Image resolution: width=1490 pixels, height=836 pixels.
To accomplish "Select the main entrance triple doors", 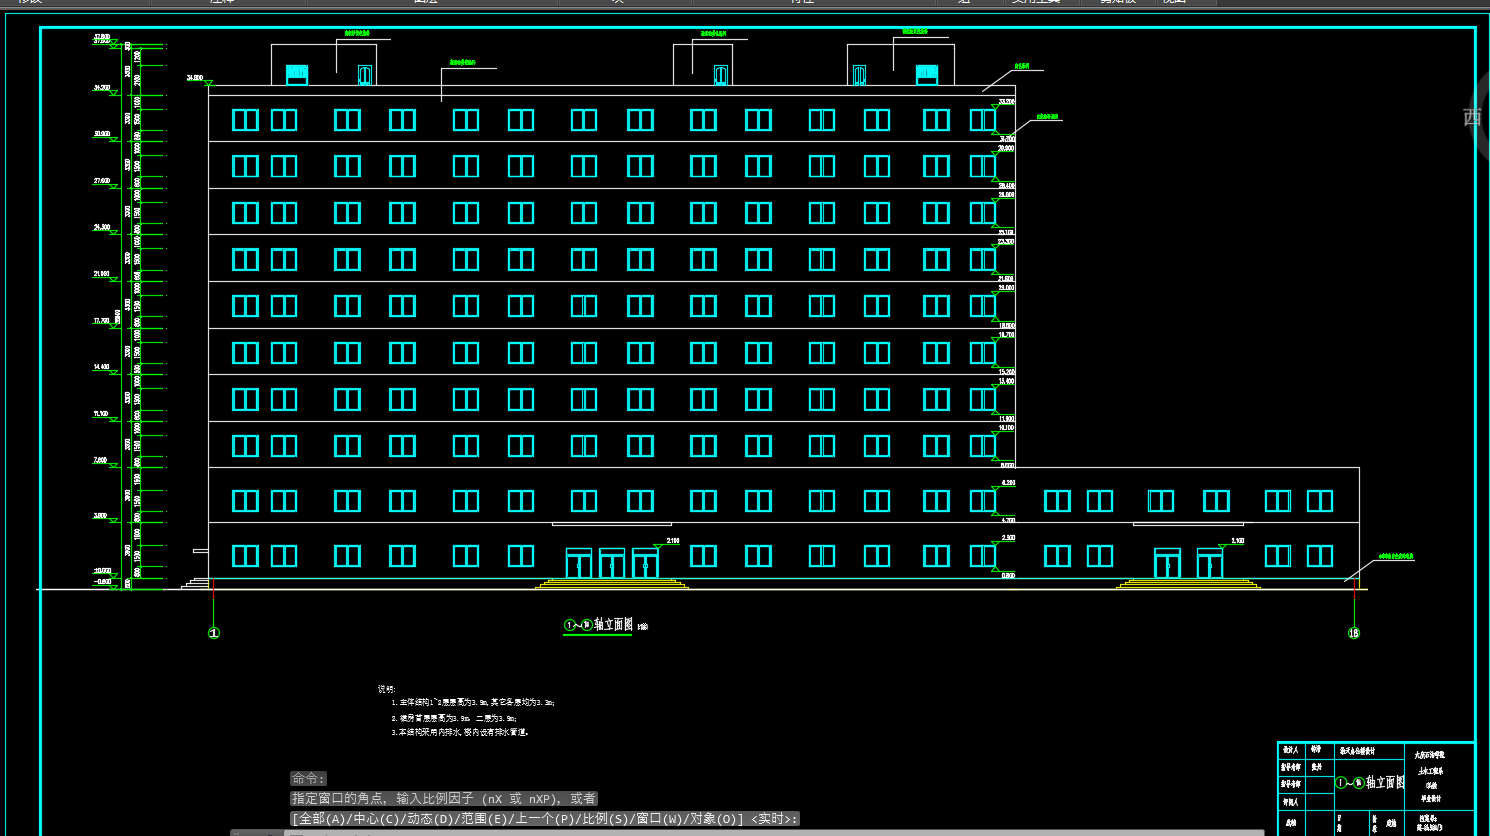I will coord(612,563).
